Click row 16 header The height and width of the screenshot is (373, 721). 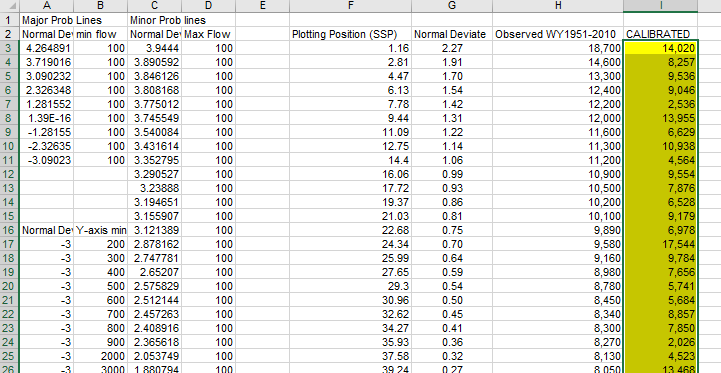(x=9, y=230)
